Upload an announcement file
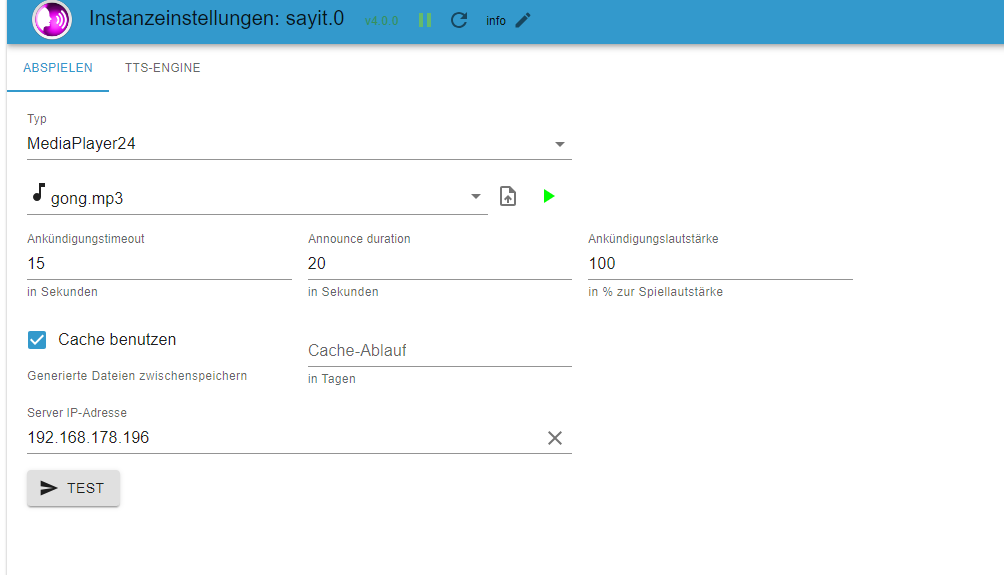The width and height of the screenshot is (1004, 575). pos(508,197)
